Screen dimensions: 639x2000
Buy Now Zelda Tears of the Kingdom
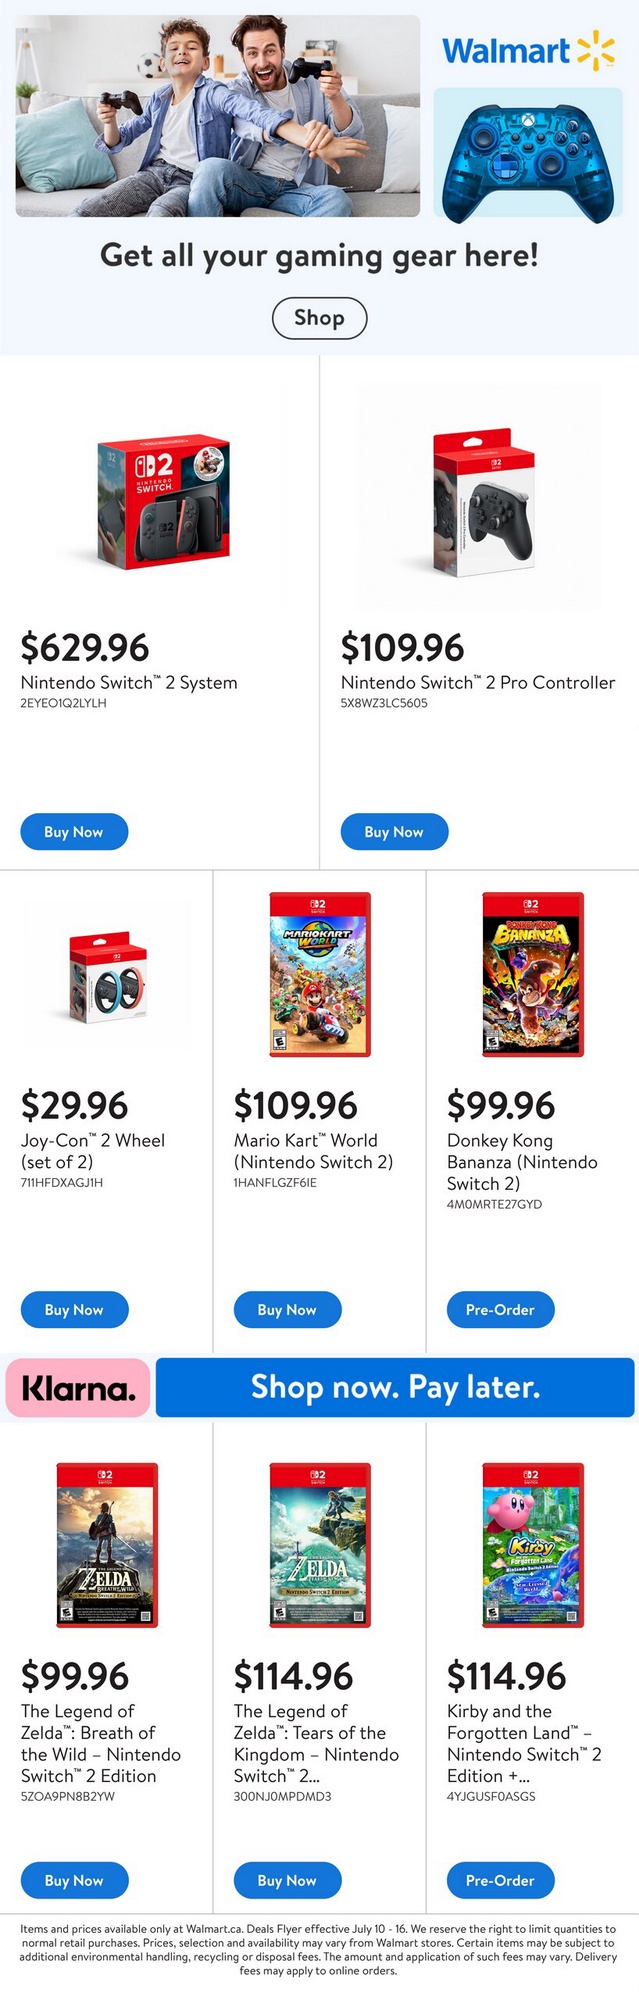click(x=287, y=1881)
